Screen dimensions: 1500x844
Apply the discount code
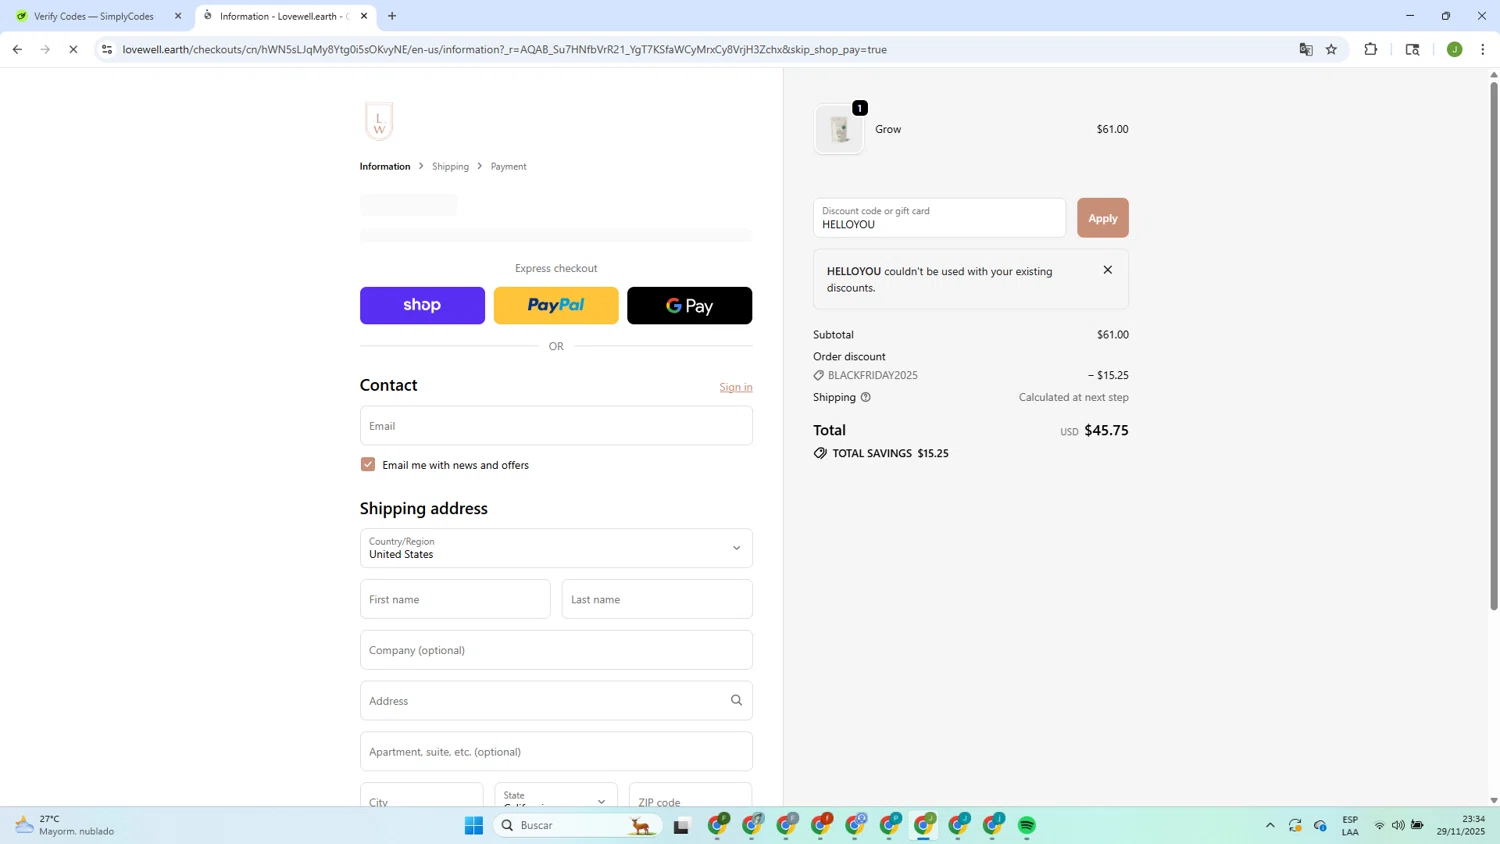1103,218
